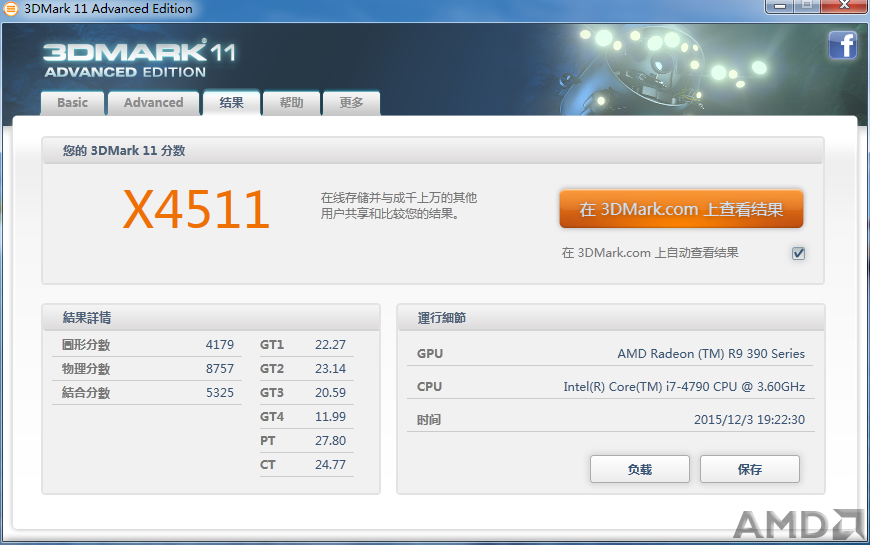
Task: Select the X4511 score text
Action: point(196,210)
